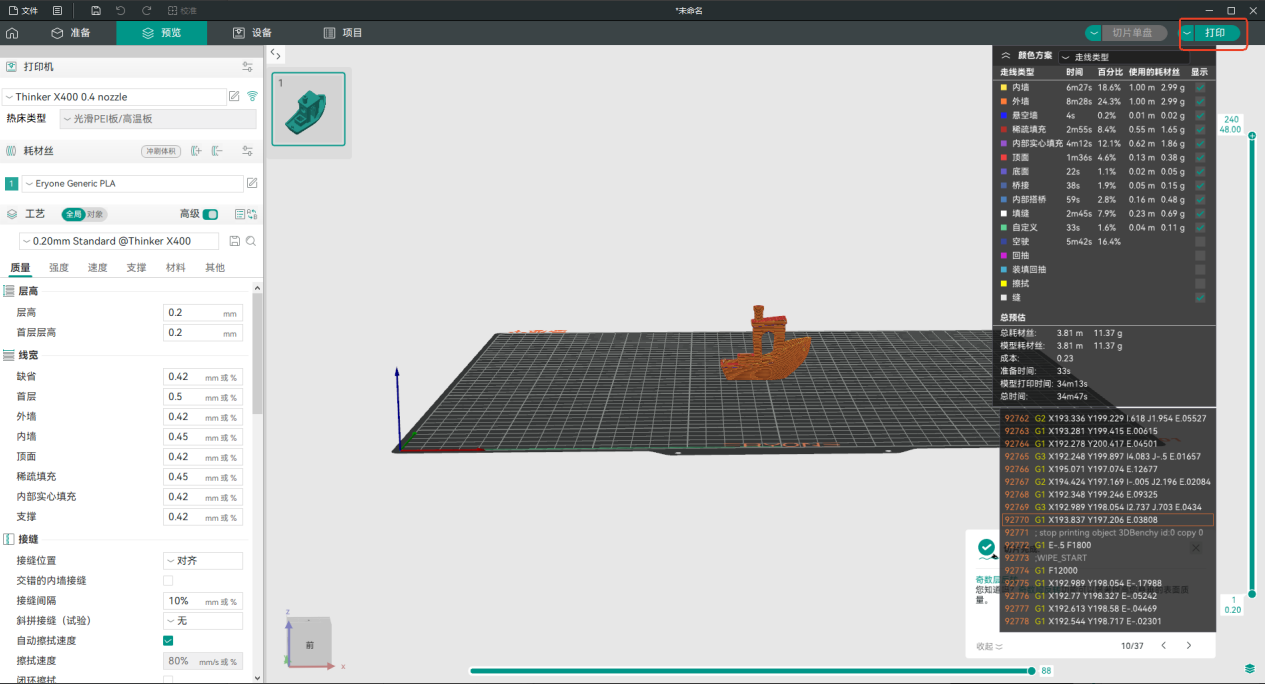Viewport: 1265px width, 684px height.
Task: Edit the Eryone Generic PLA filament preset
Action: pos(252,184)
